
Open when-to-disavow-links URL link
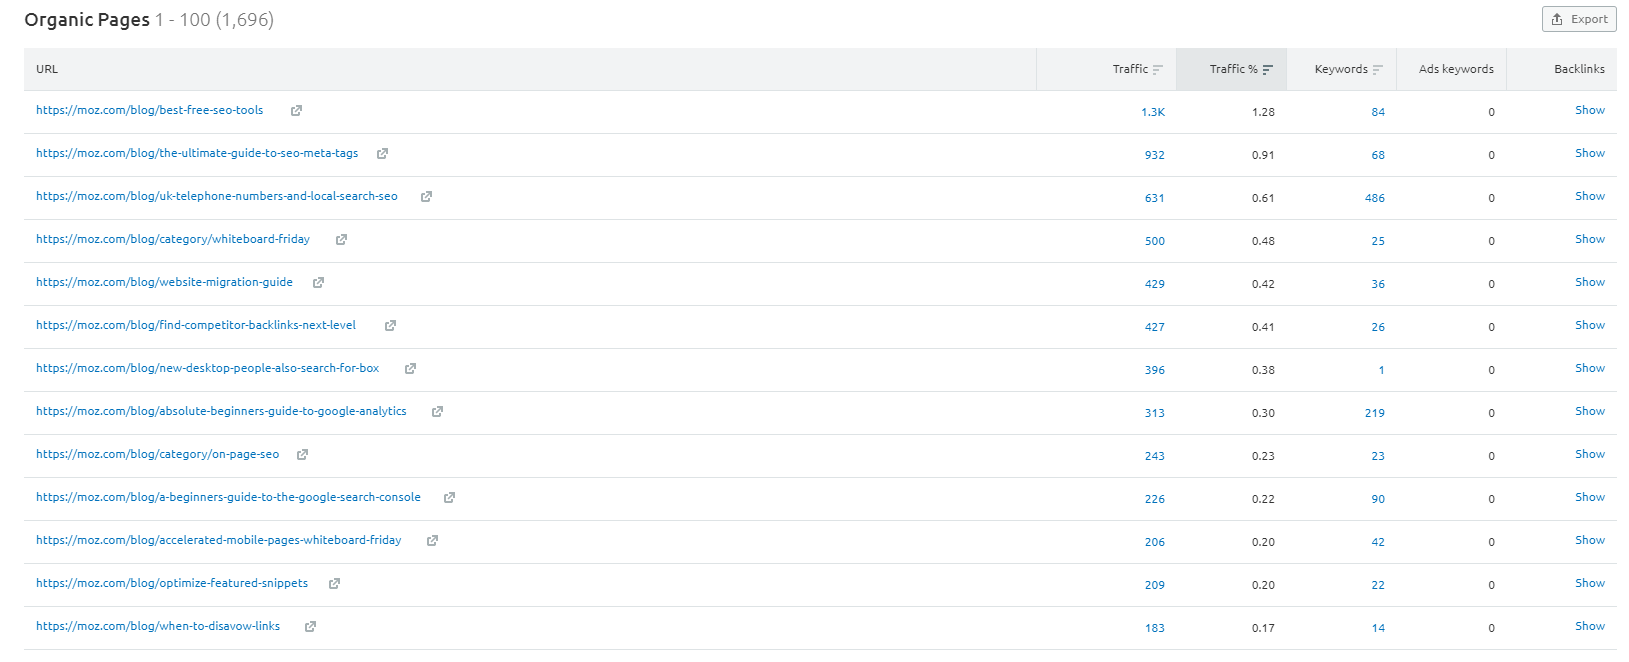(158, 626)
